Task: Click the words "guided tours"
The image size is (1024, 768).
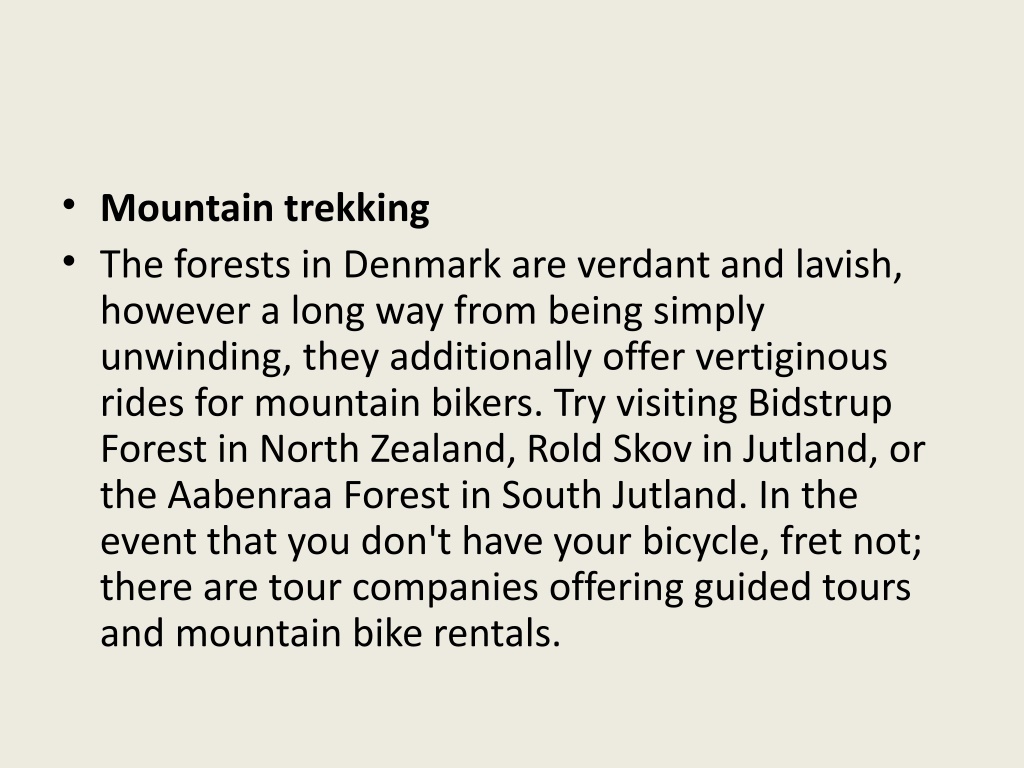Action: coord(802,588)
